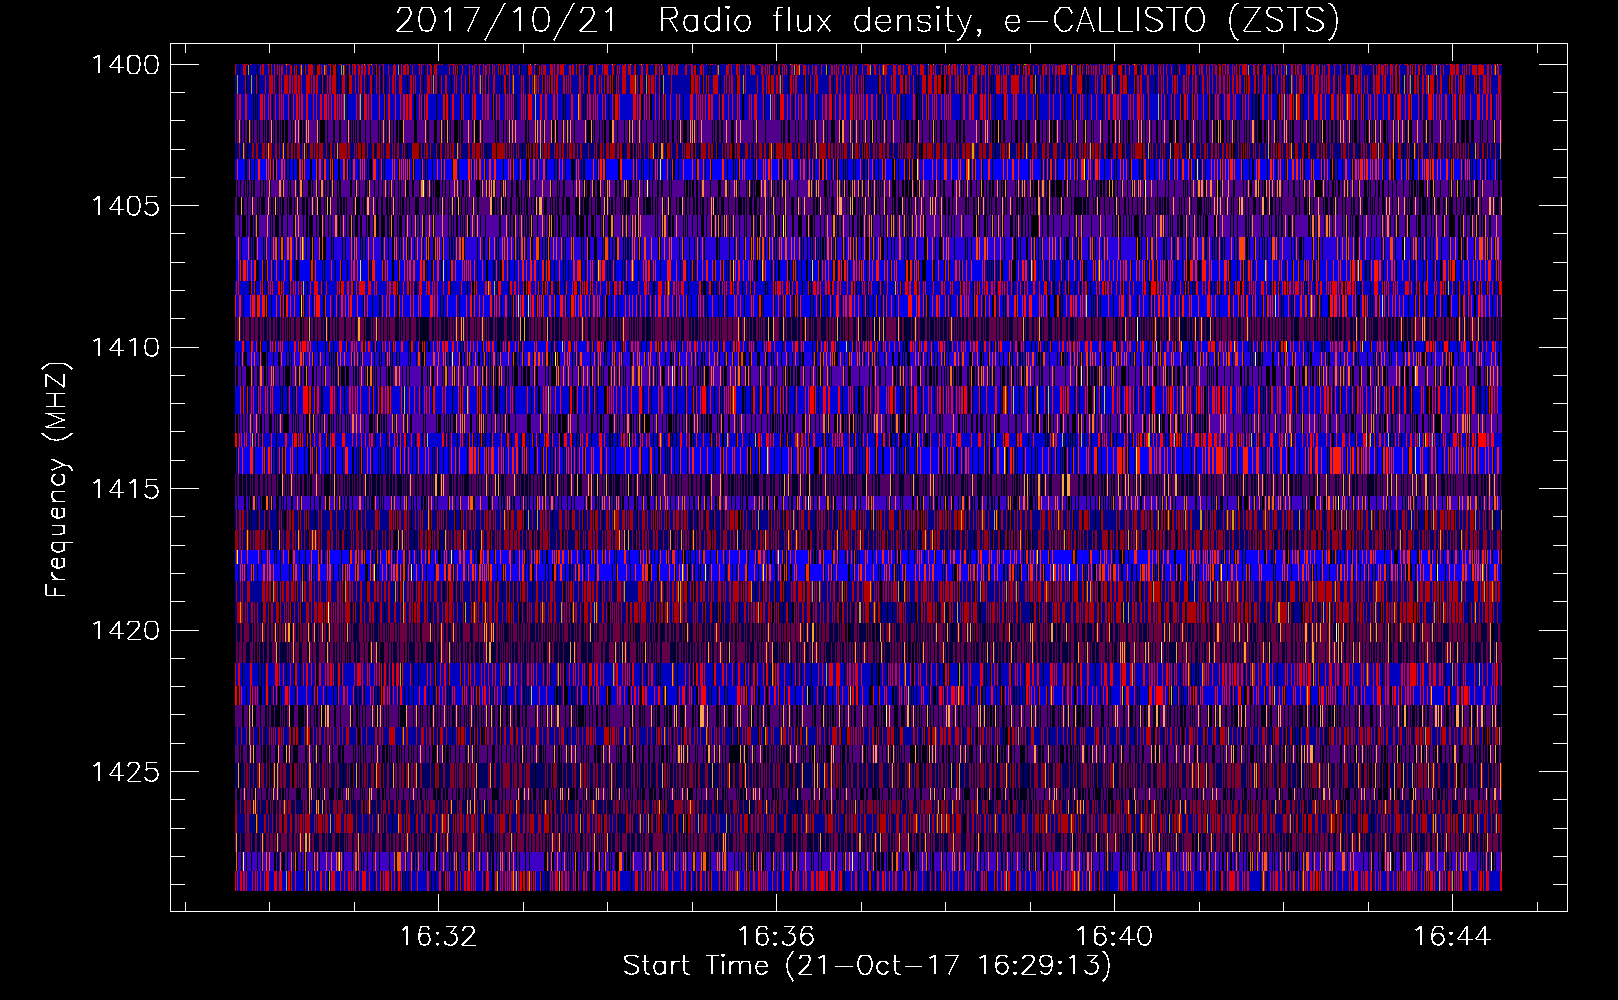Click the 1400 frequency tick label
This screenshot has width=1618, height=1000.
pos(125,65)
